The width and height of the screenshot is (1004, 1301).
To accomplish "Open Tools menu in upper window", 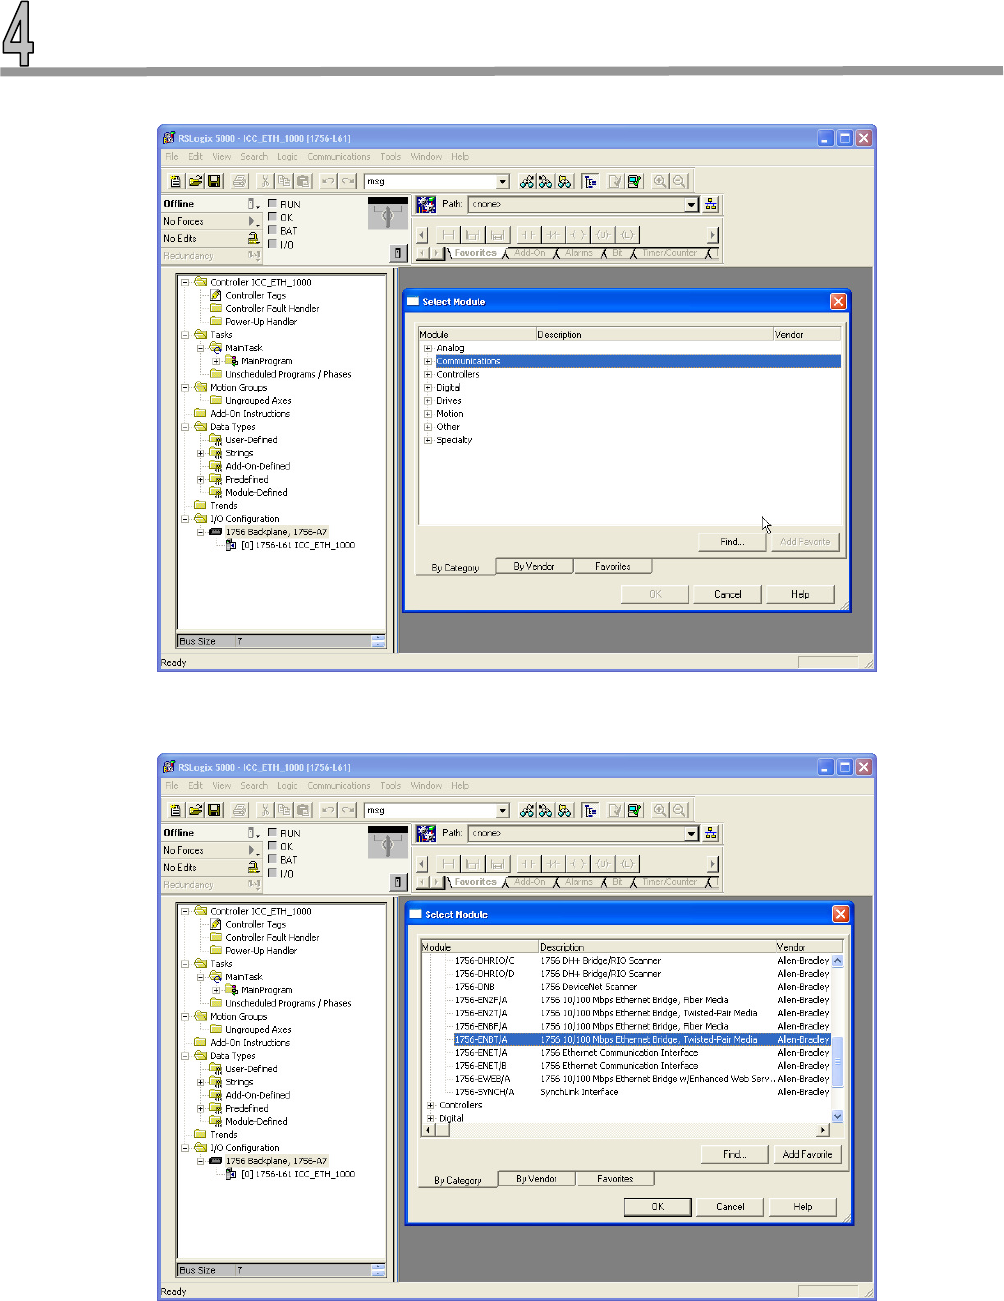I will tap(390, 157).
